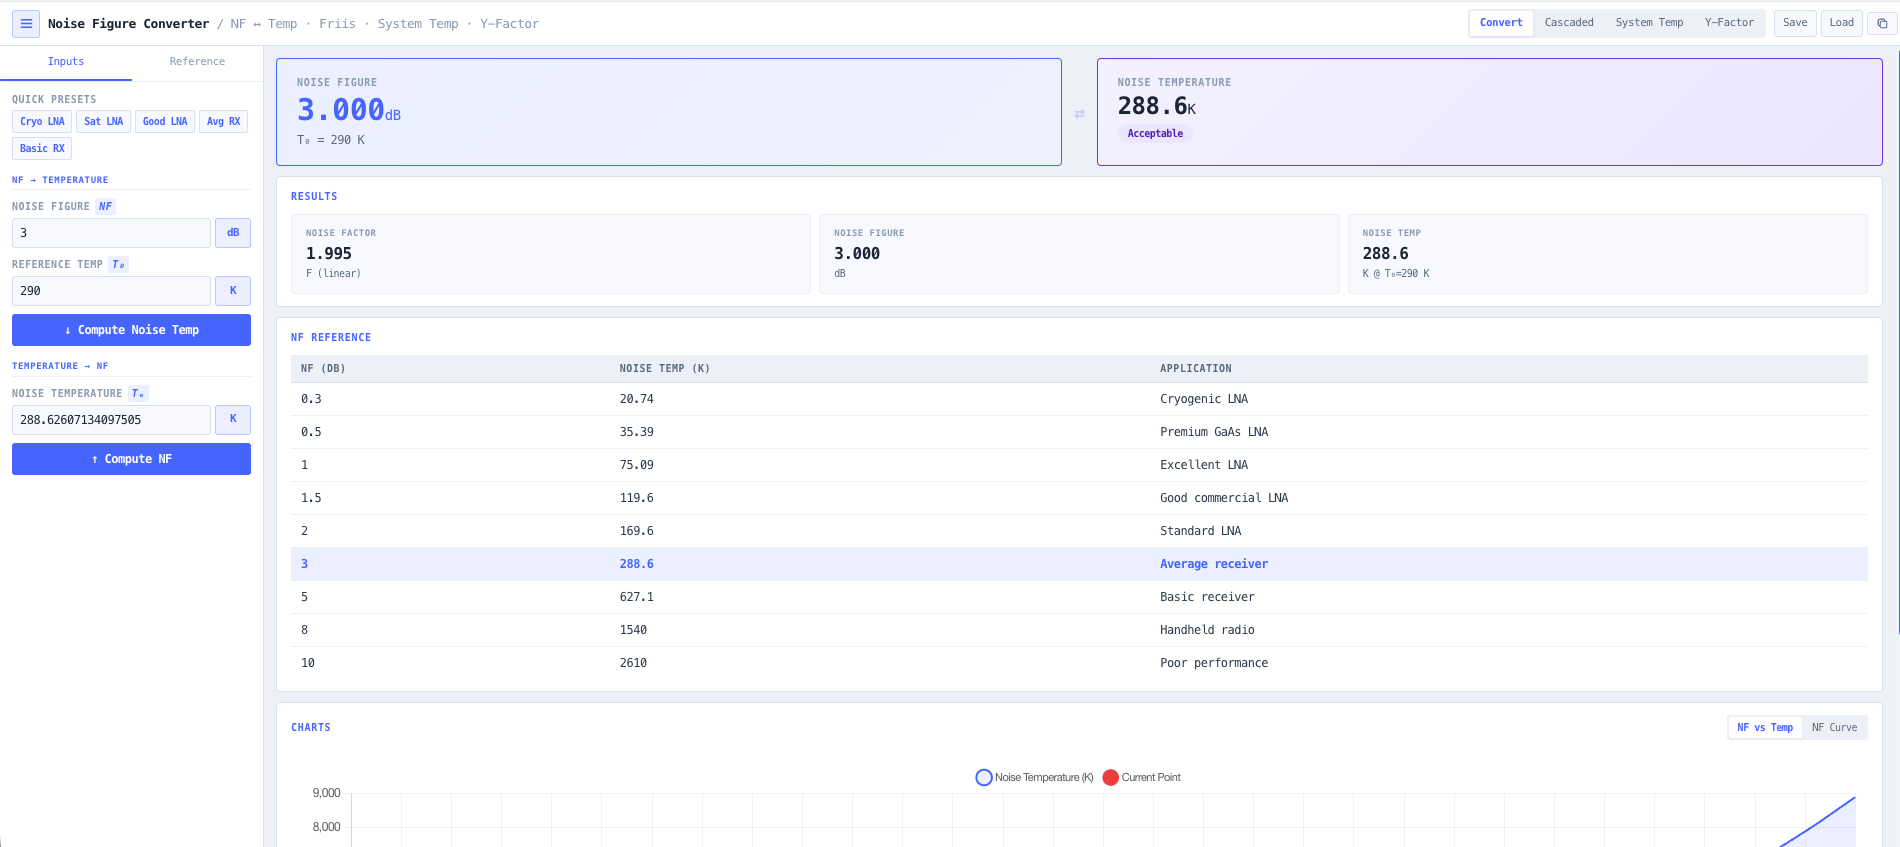Toggle the Current Point legend series
The width and height of the screenshot is (1900, 847).
click(x=1142, y=778)
